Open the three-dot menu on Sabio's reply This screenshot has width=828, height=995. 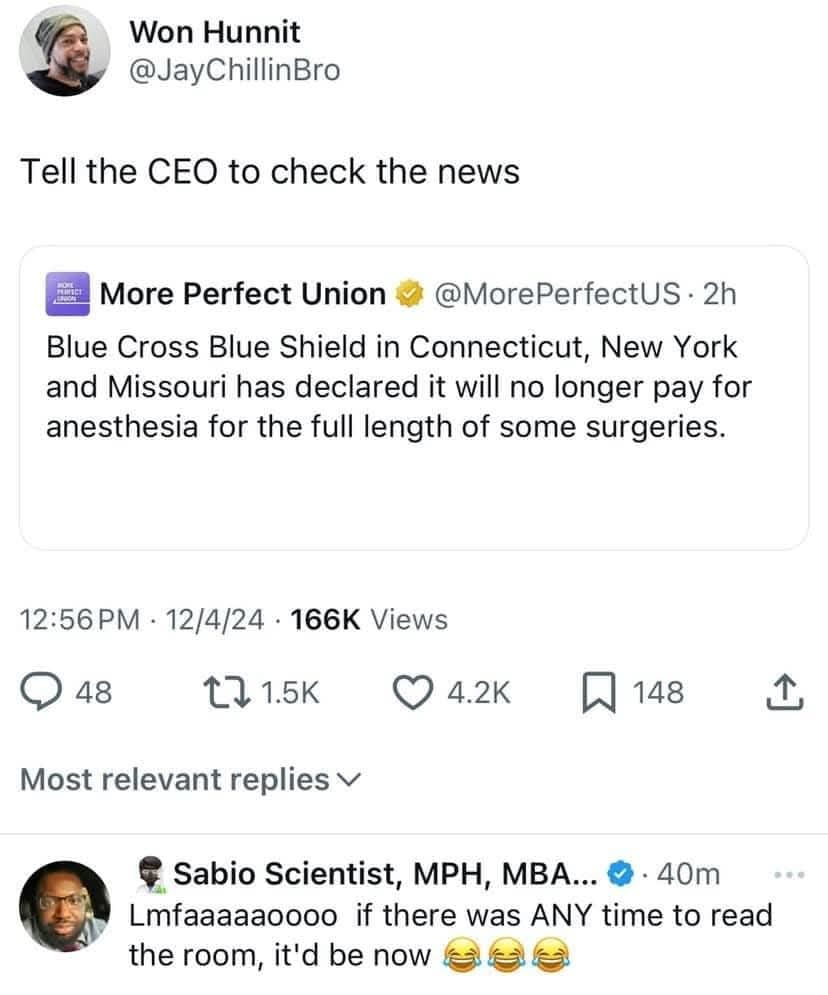790,874
